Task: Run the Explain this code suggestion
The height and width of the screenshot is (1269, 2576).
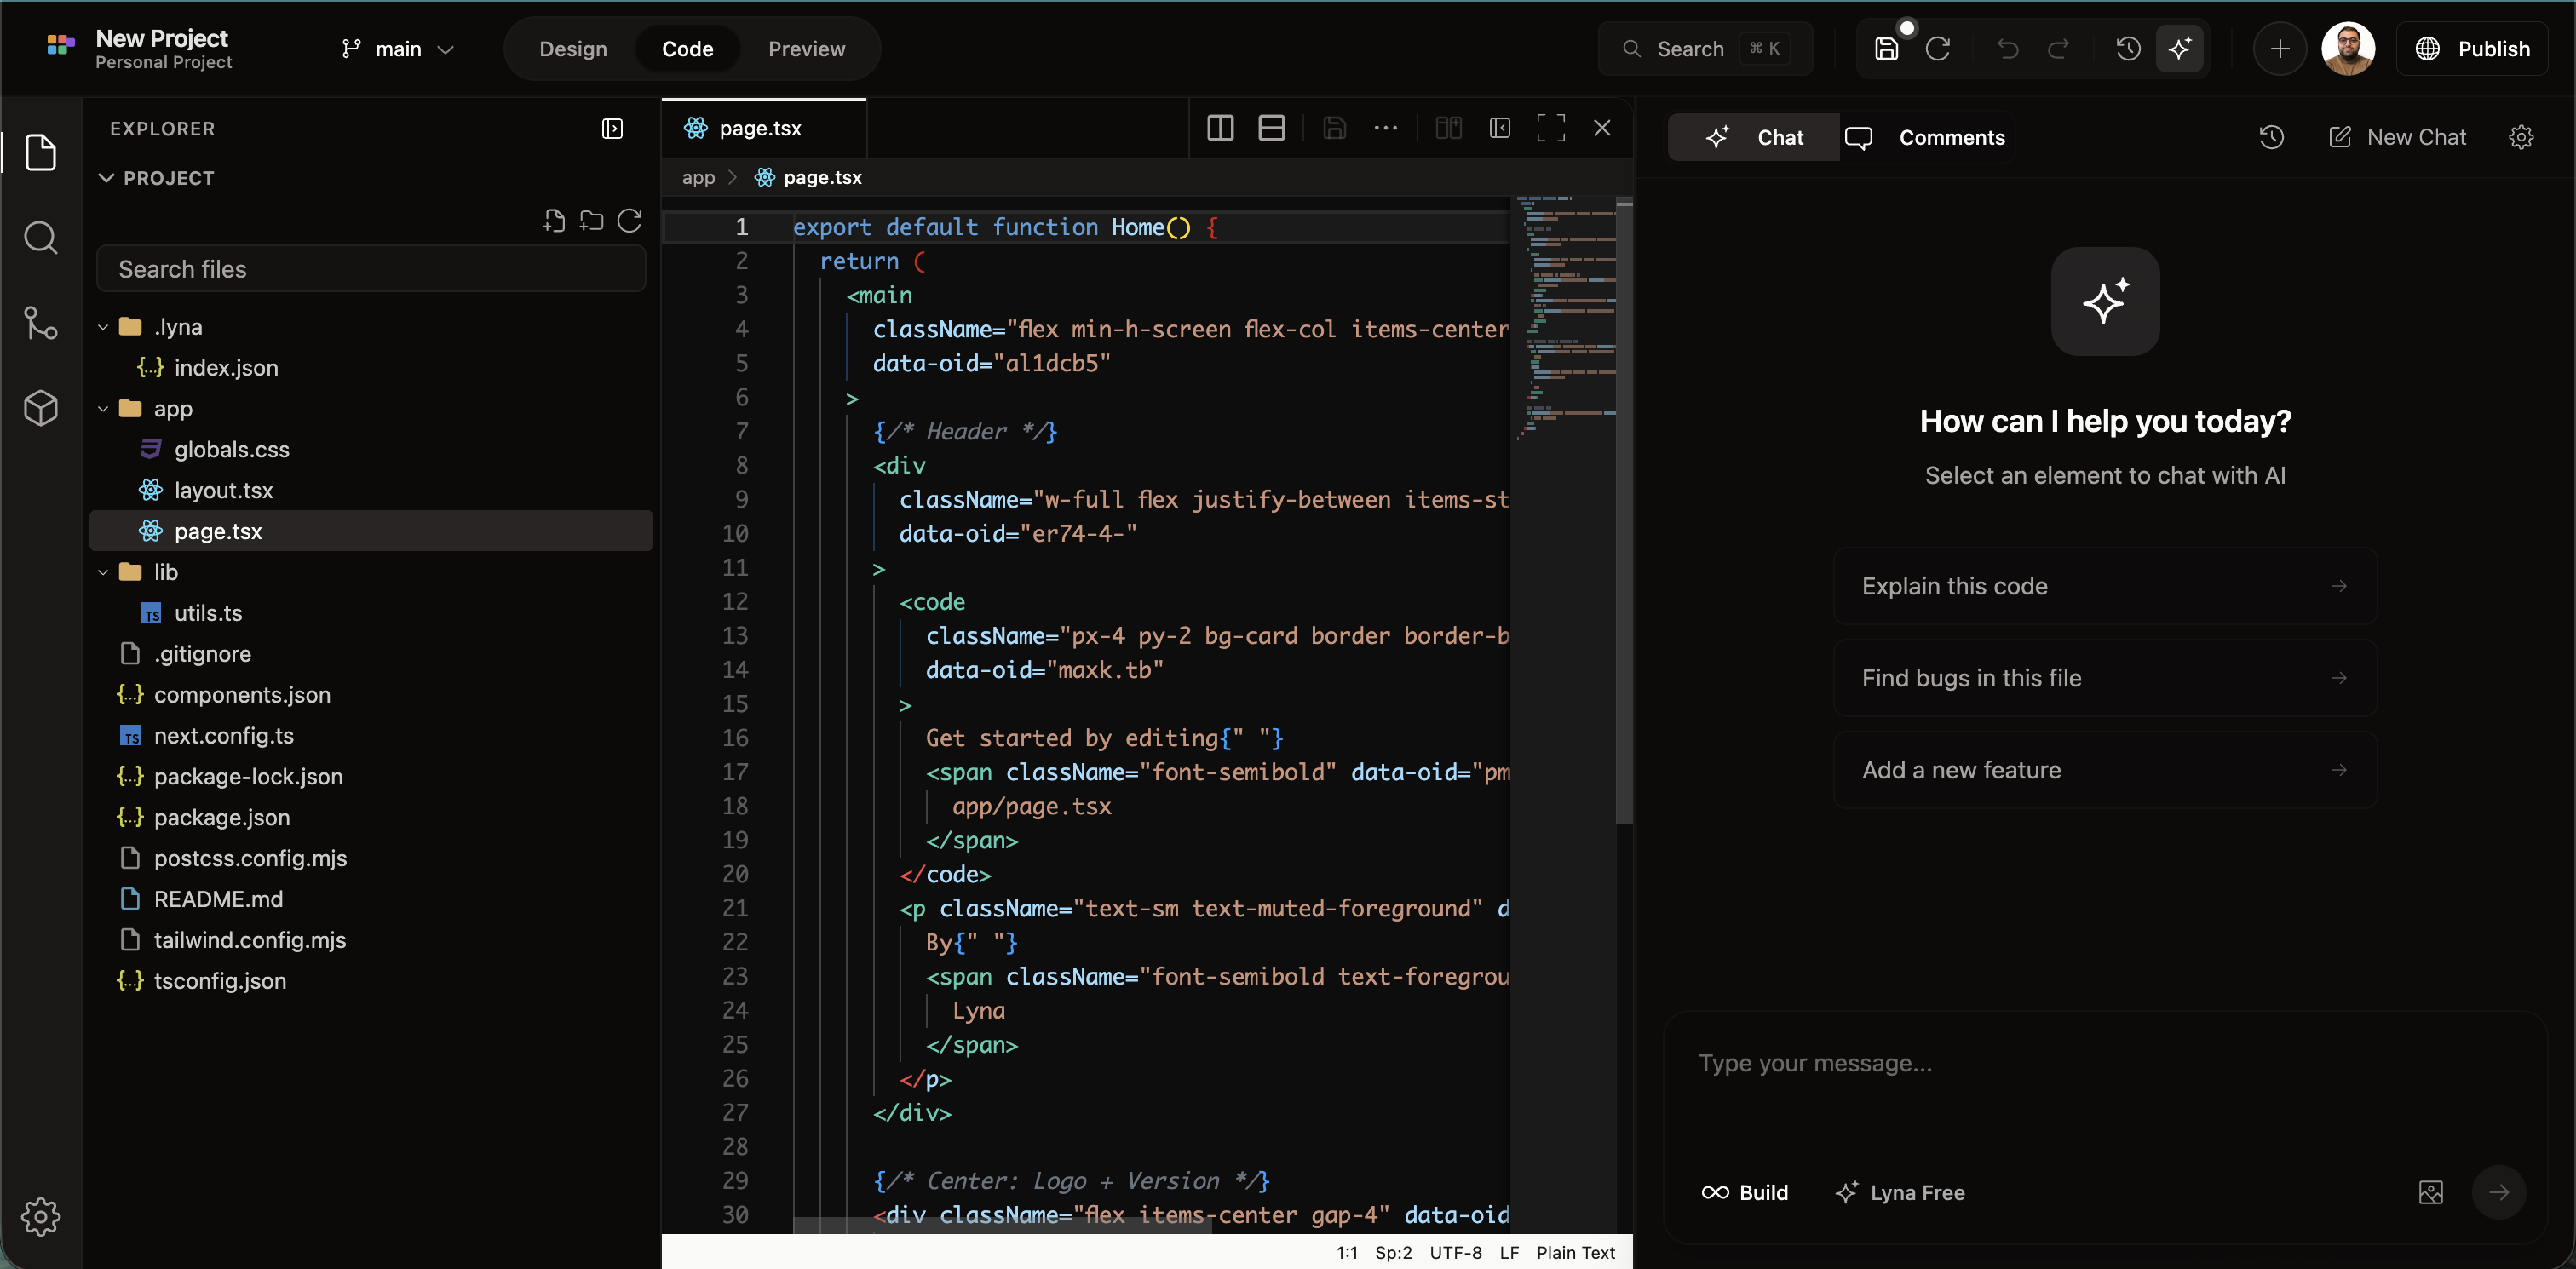Action: tap(2103, 586)
